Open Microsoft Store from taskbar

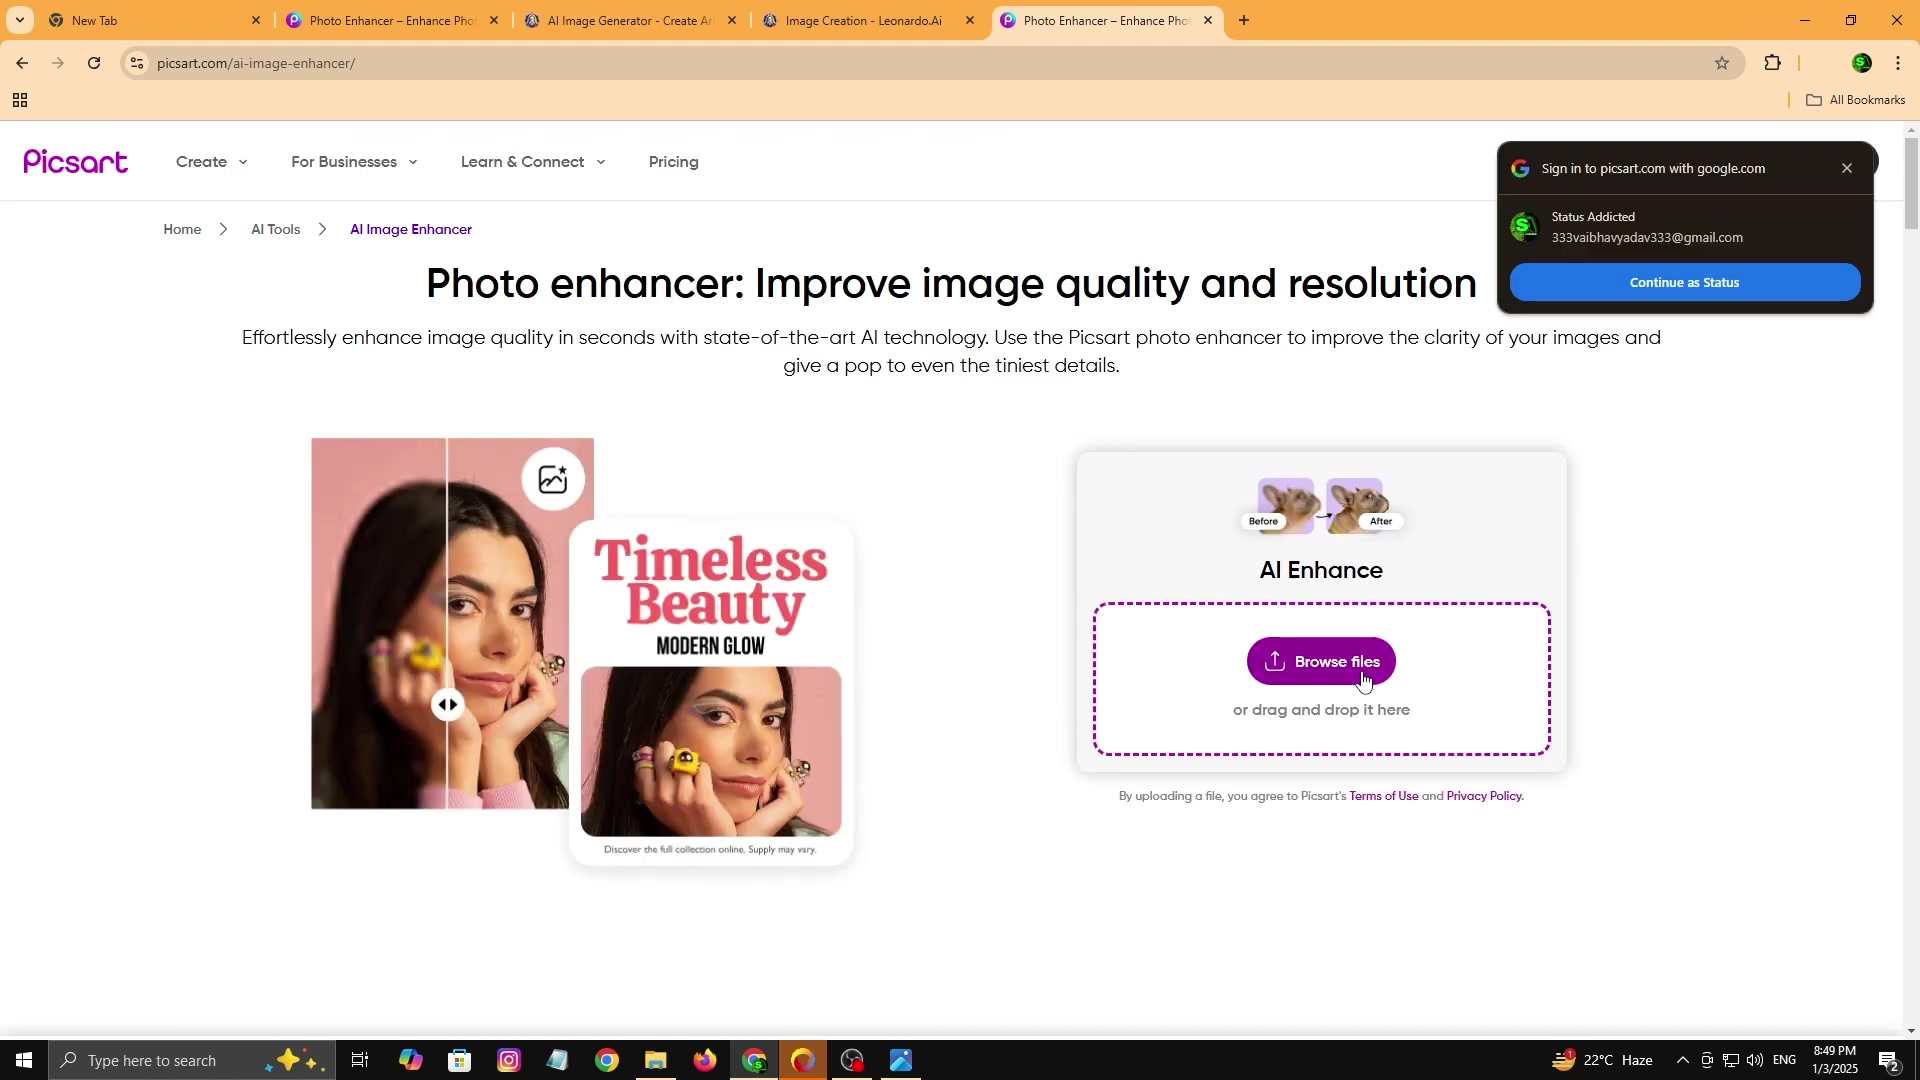point(459,1060)
